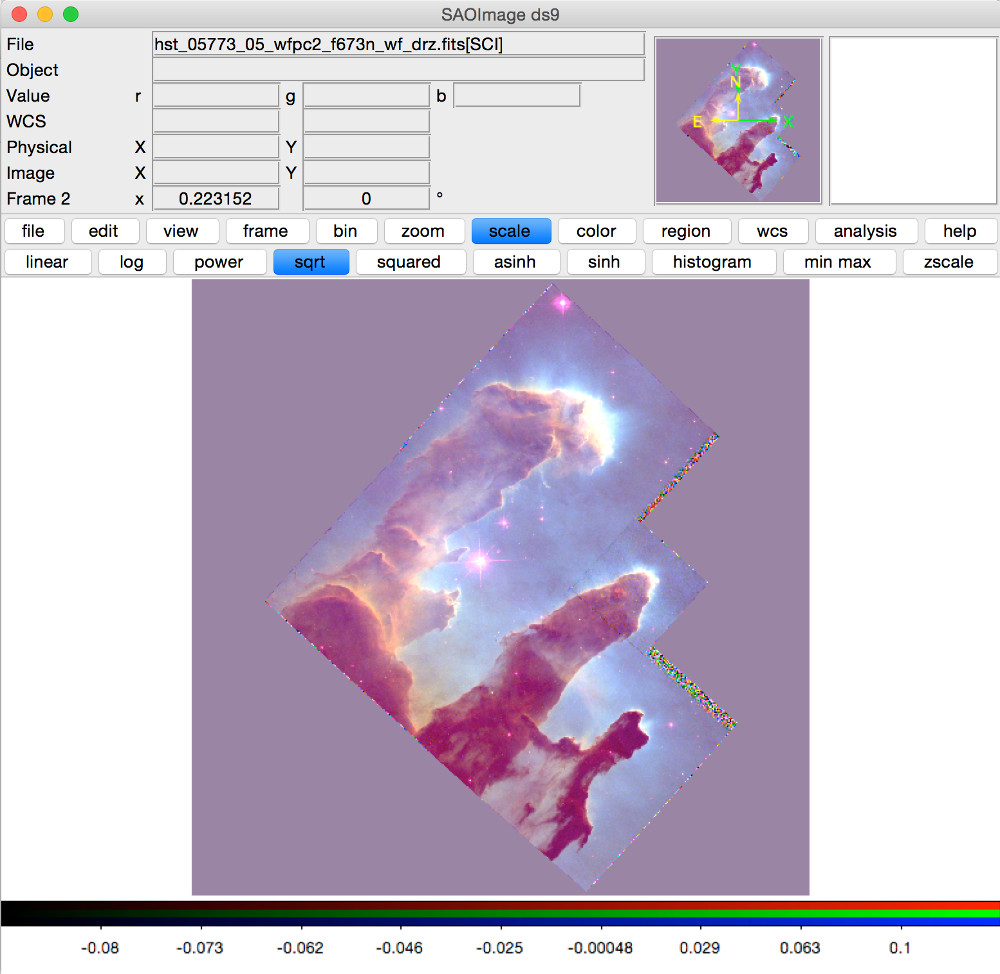Apply histogram equalization scale
The width and height of the screenshot is (1000, 974).
click(x=711, y=262)
